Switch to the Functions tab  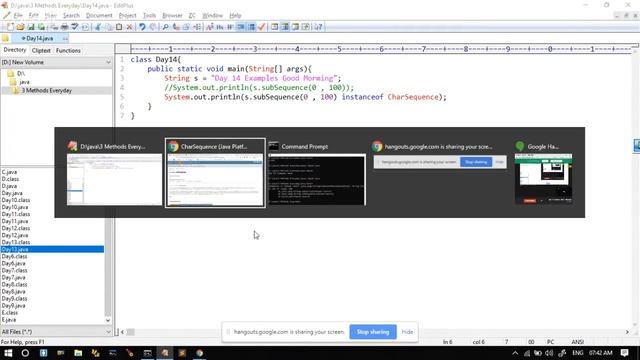68,51
